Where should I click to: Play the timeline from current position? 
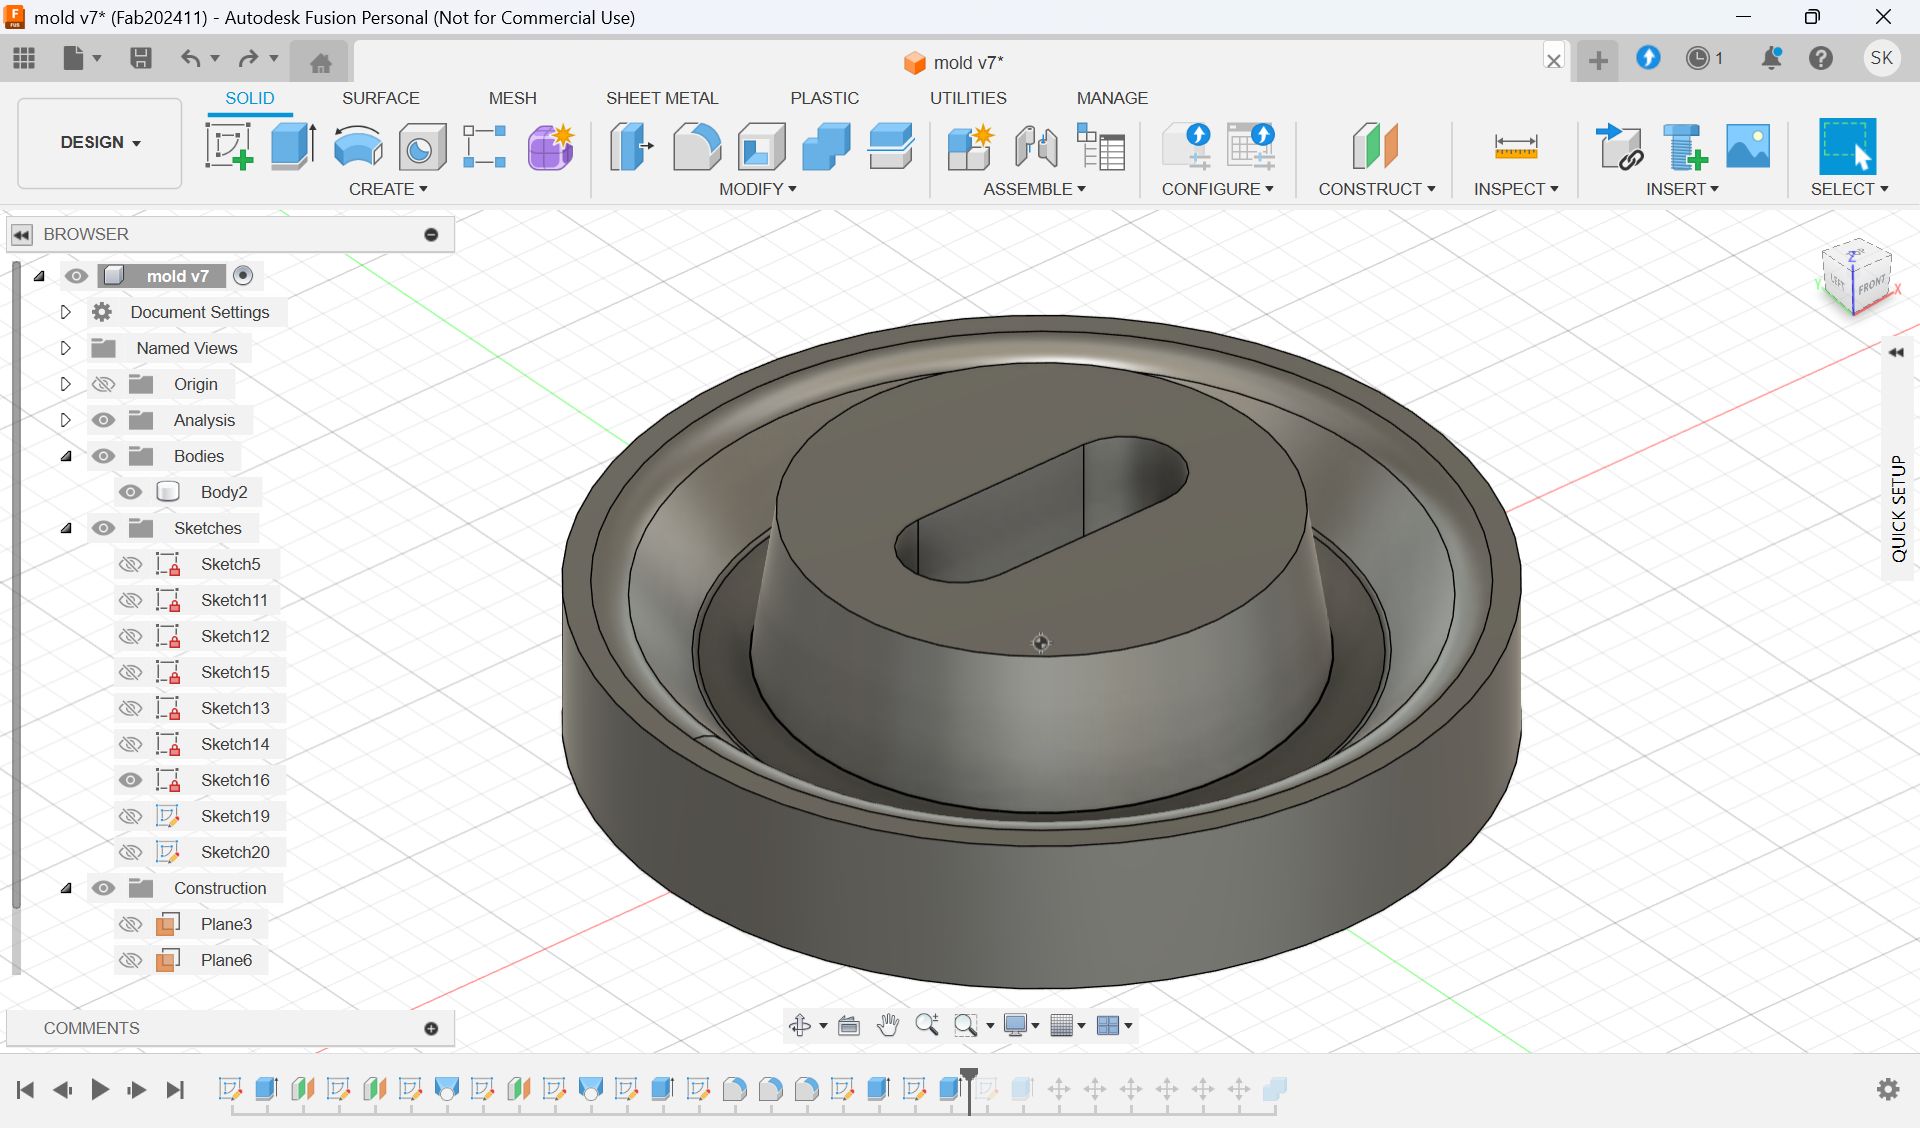point(100,1089)
